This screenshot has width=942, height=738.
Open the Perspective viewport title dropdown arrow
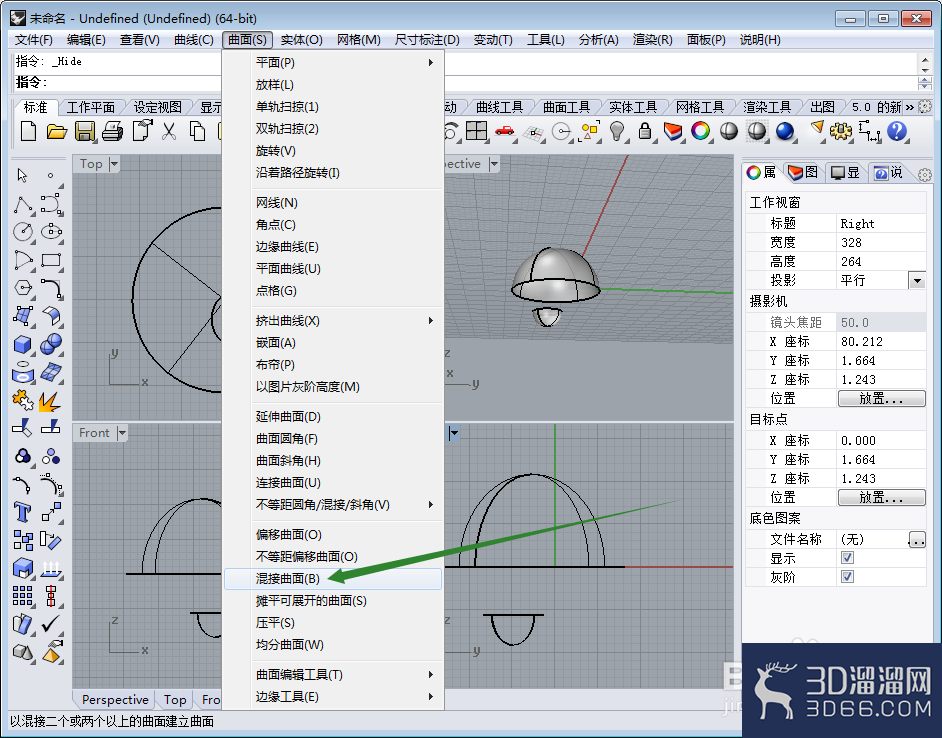point(494,164)
